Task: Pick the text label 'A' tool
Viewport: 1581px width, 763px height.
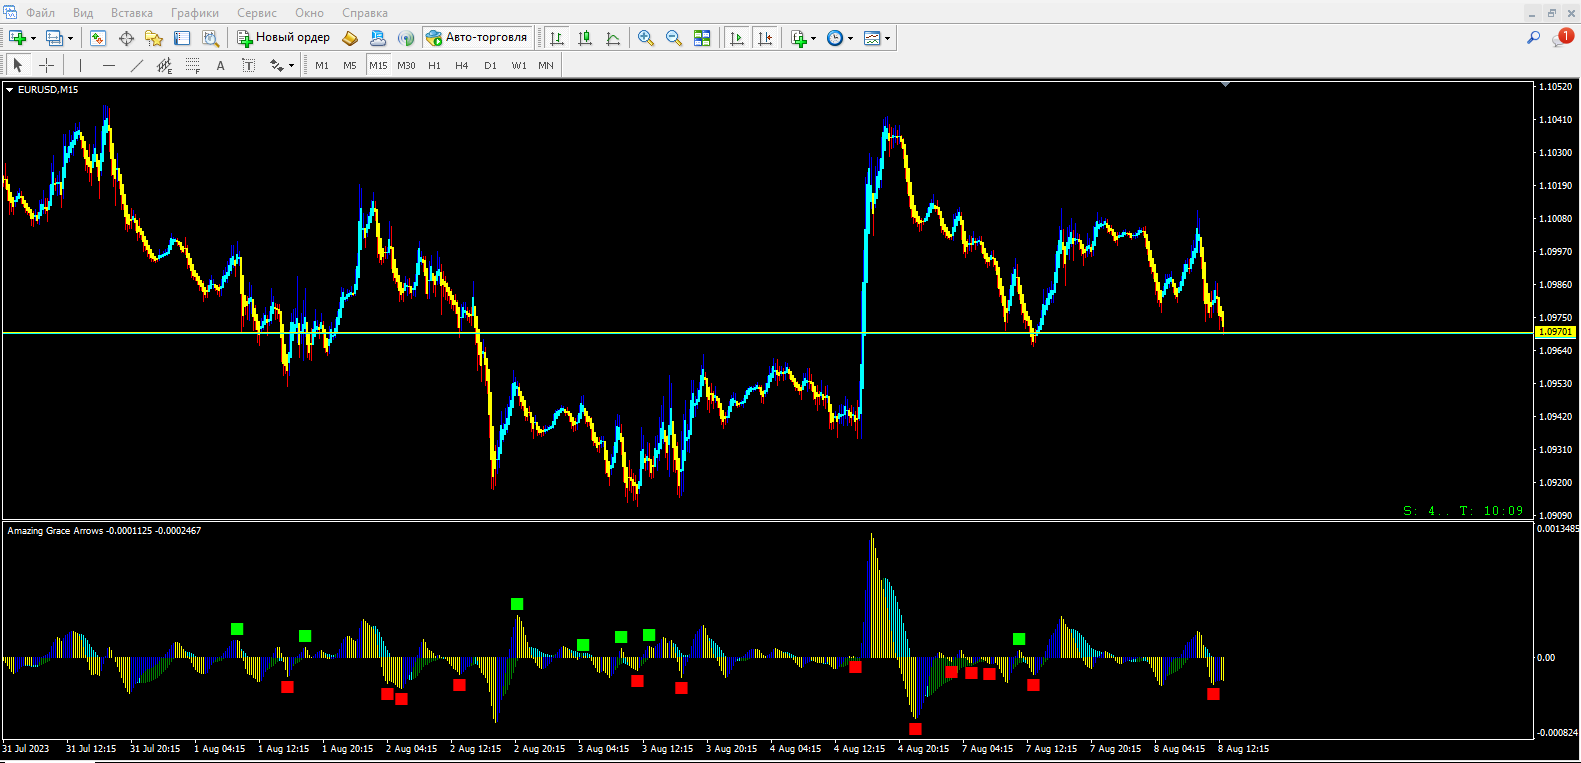Action: pyautogui.click(x=220, y=65)
